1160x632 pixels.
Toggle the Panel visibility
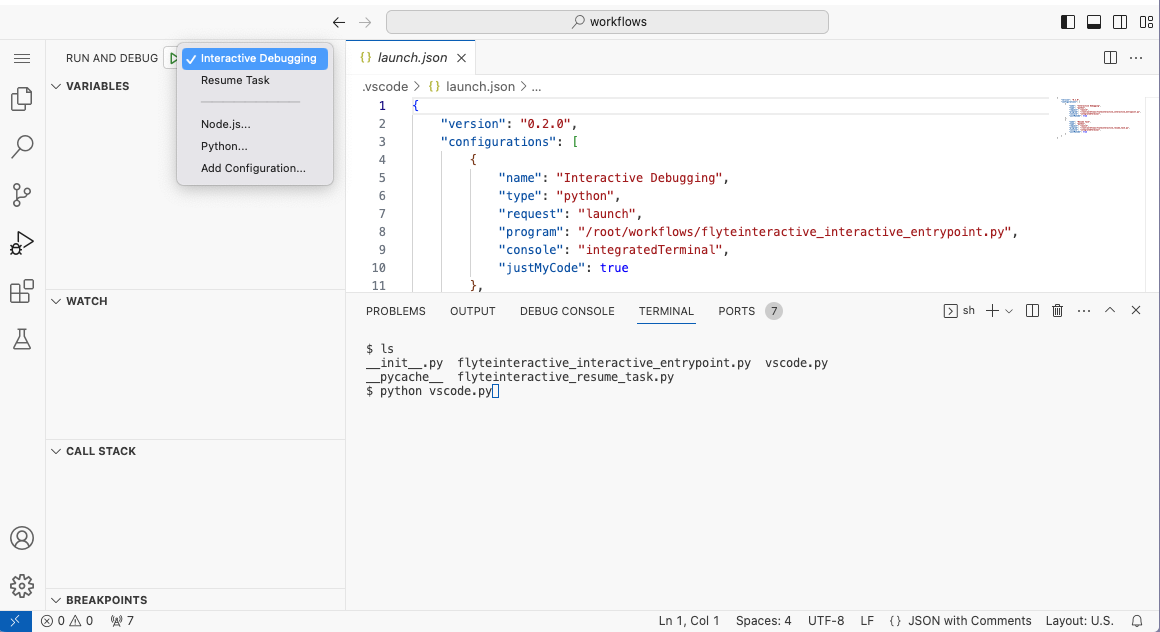[1094, 20]
